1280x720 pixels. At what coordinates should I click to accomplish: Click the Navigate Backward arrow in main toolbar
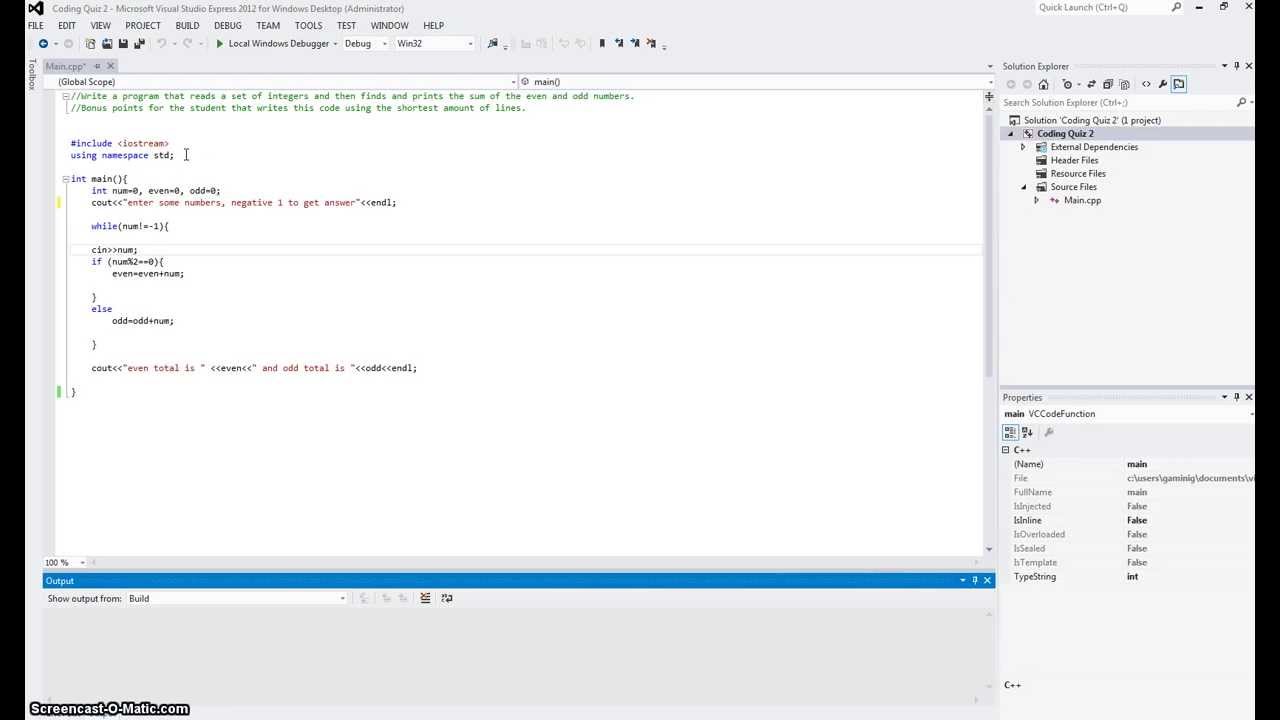click(43, 44)
